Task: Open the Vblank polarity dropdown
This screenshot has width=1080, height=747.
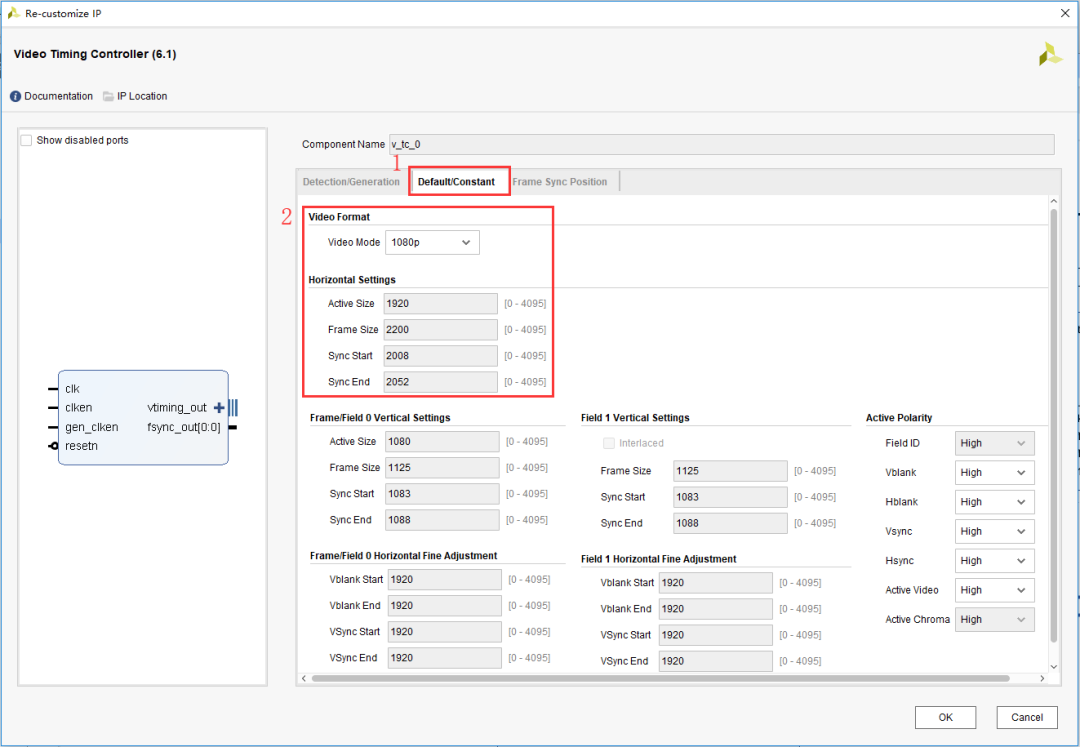Action: tap(994, 473)
